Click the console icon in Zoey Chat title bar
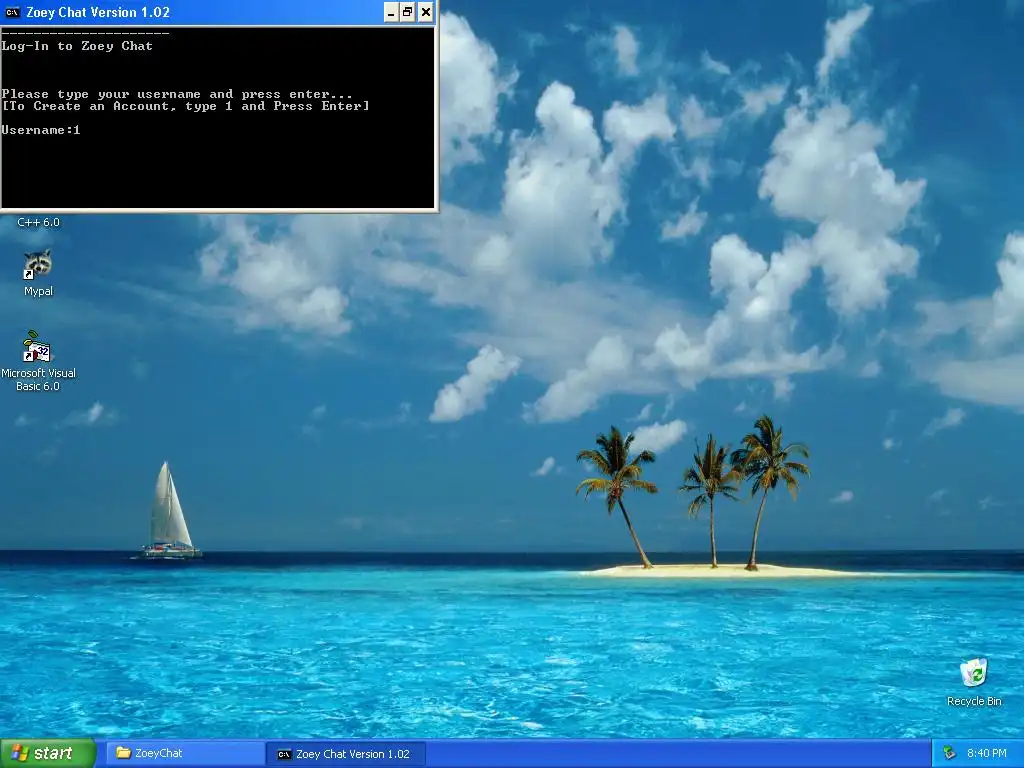Screen dimensions: 1024x768 tap(12, 12)
